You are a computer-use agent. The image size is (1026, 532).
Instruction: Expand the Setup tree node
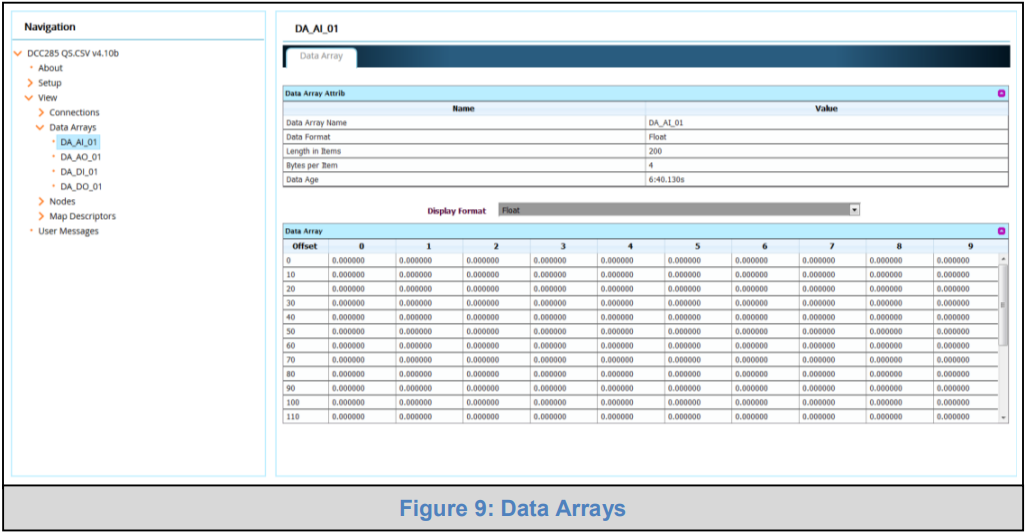coord(29,83)
